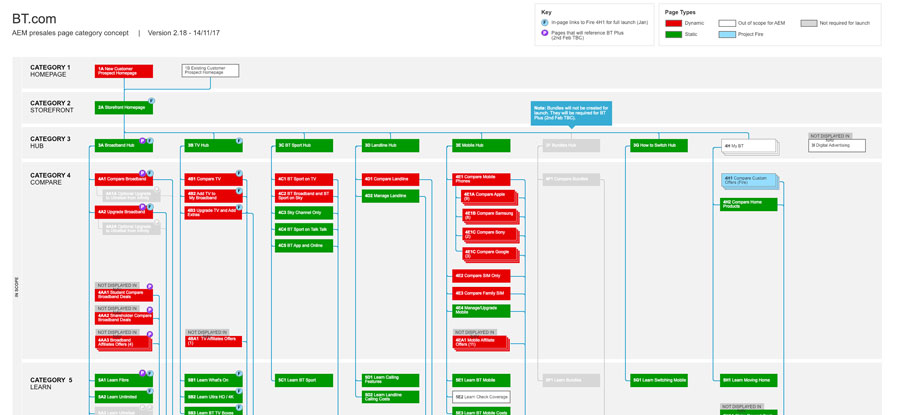Select the 4H My BT stacked page box
The height and width of the screenshot is (415, 900).
(748, 146)
